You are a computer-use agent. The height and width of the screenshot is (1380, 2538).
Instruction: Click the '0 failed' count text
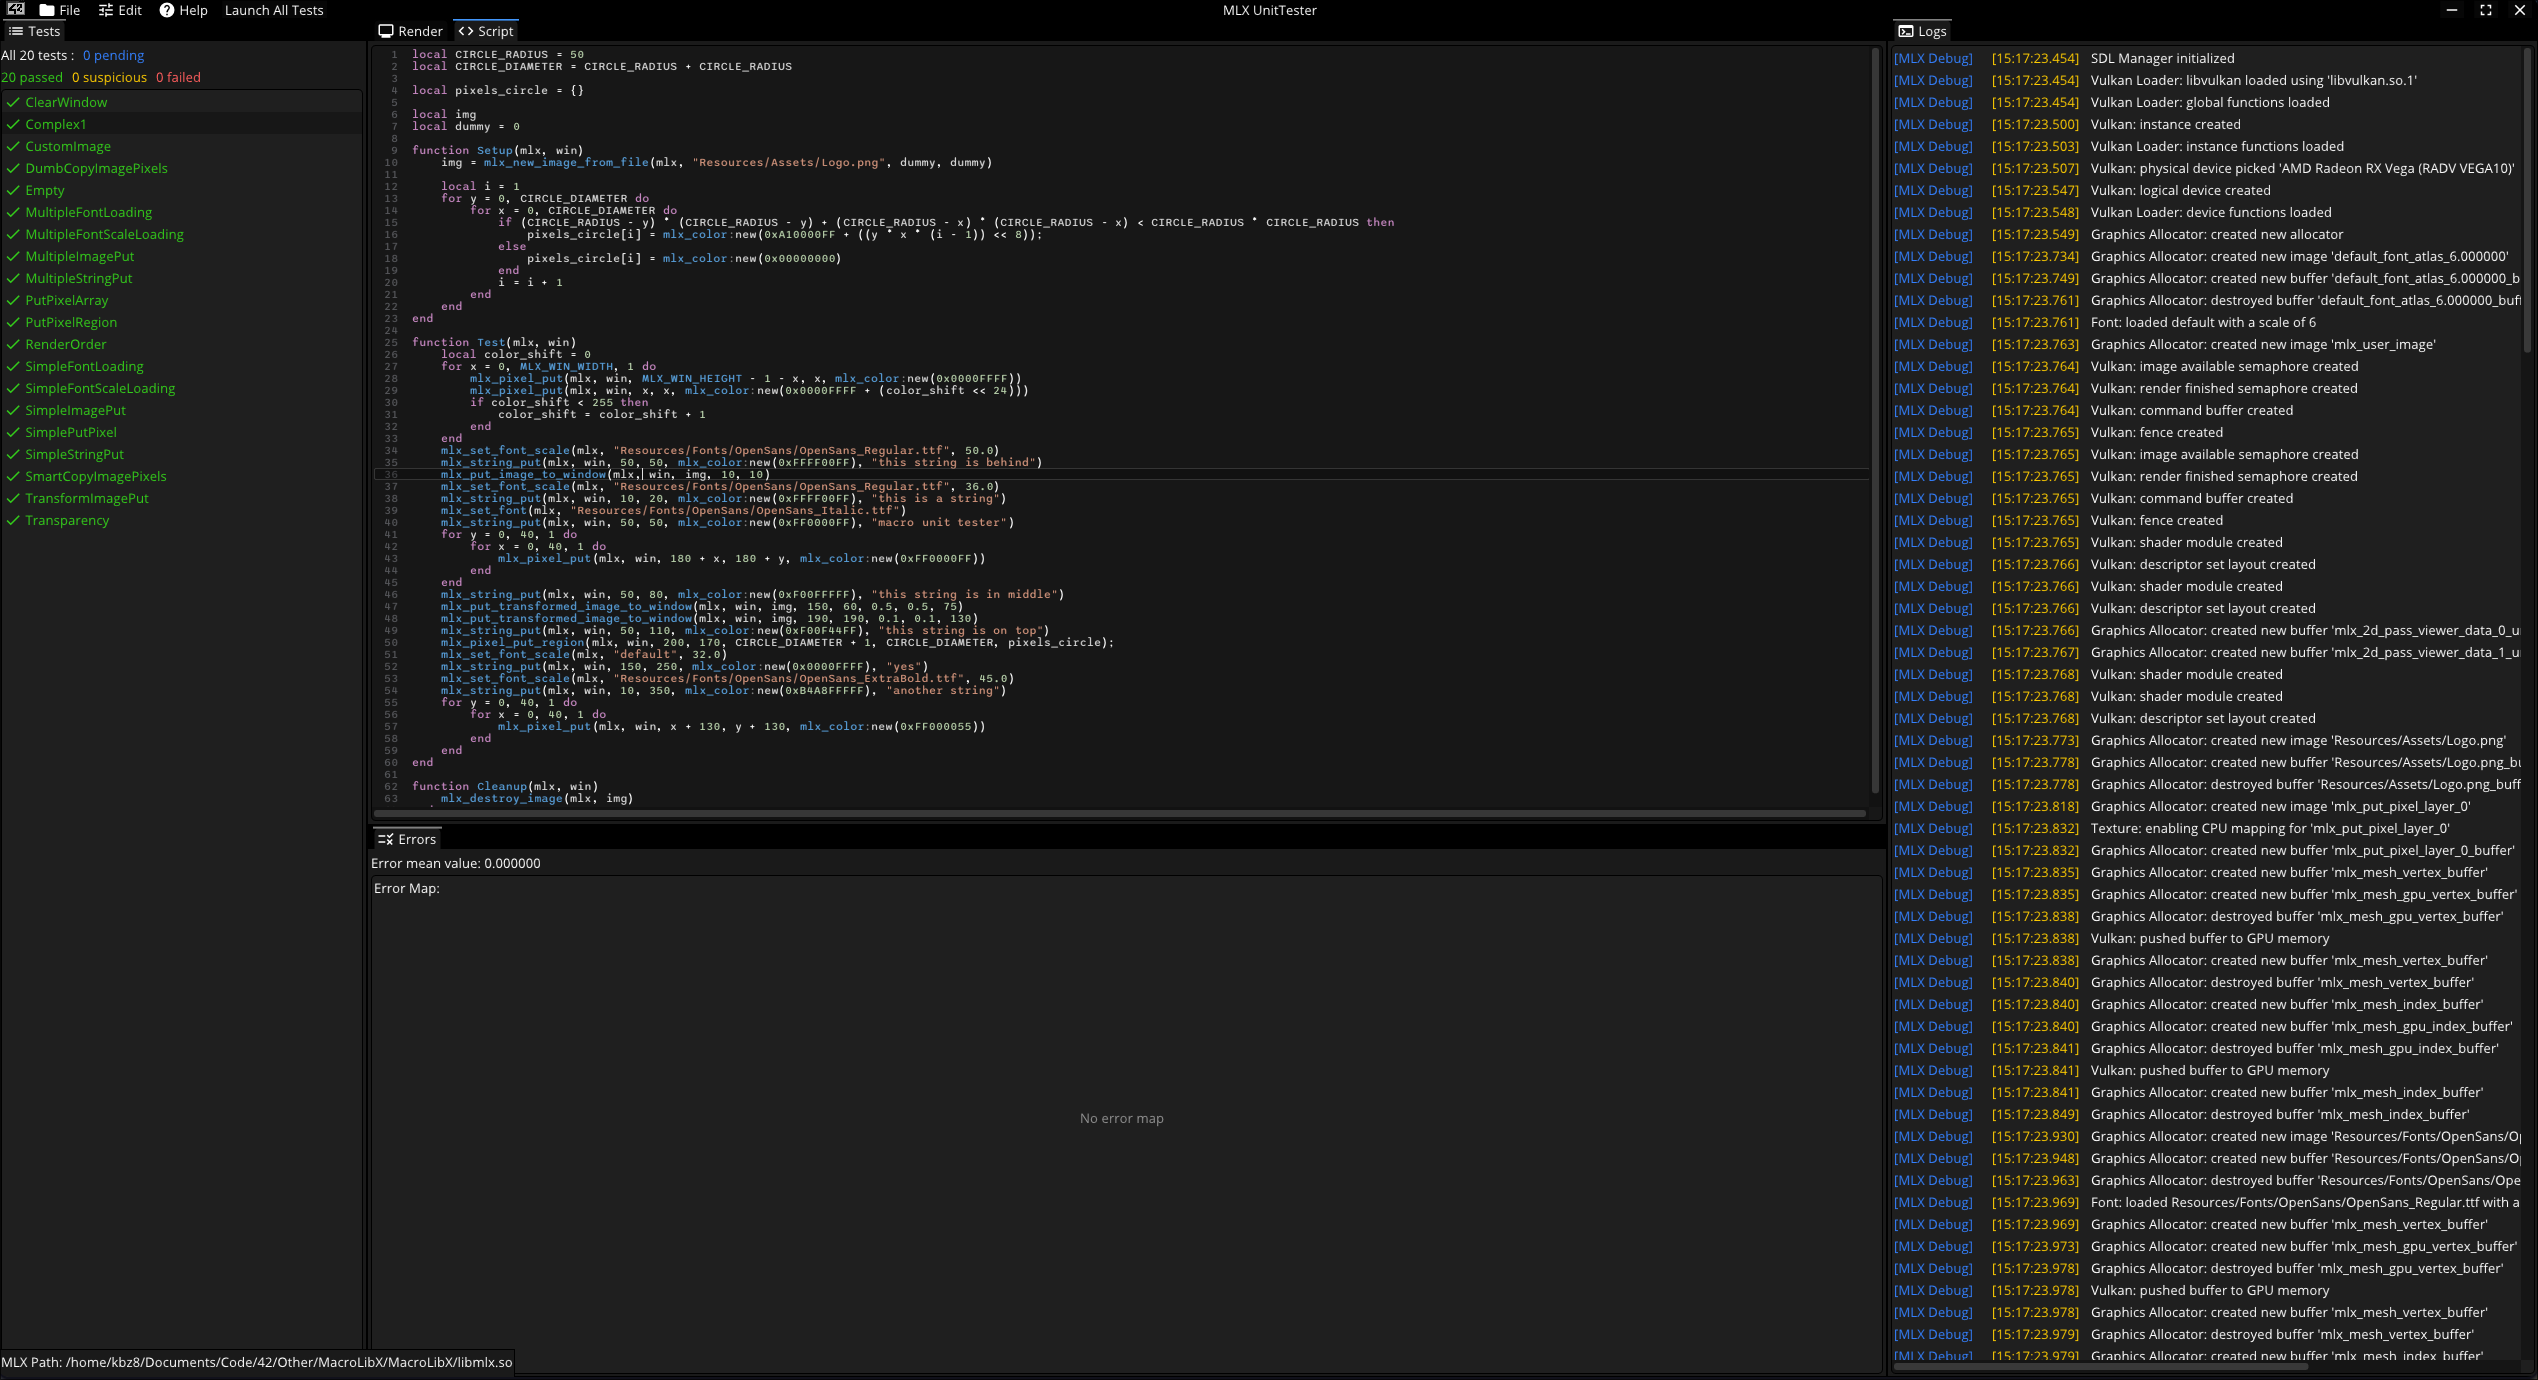(178, 77)
